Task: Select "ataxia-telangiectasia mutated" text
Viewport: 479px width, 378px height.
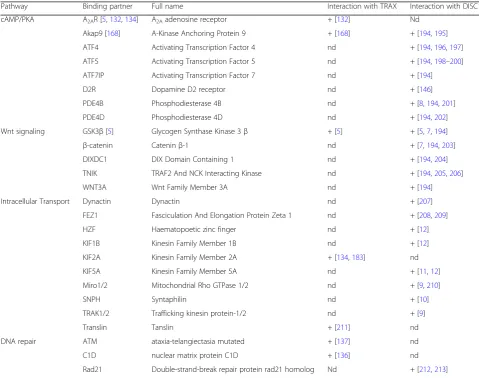Action: click(198, 341)
